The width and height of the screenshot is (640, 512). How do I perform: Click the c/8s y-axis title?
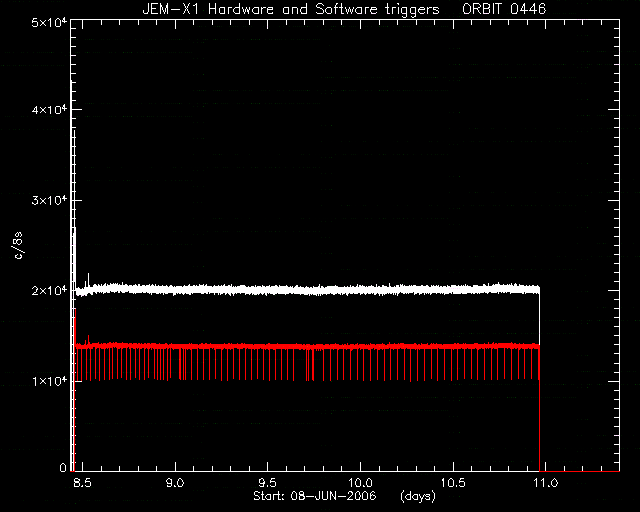point(18,245)
